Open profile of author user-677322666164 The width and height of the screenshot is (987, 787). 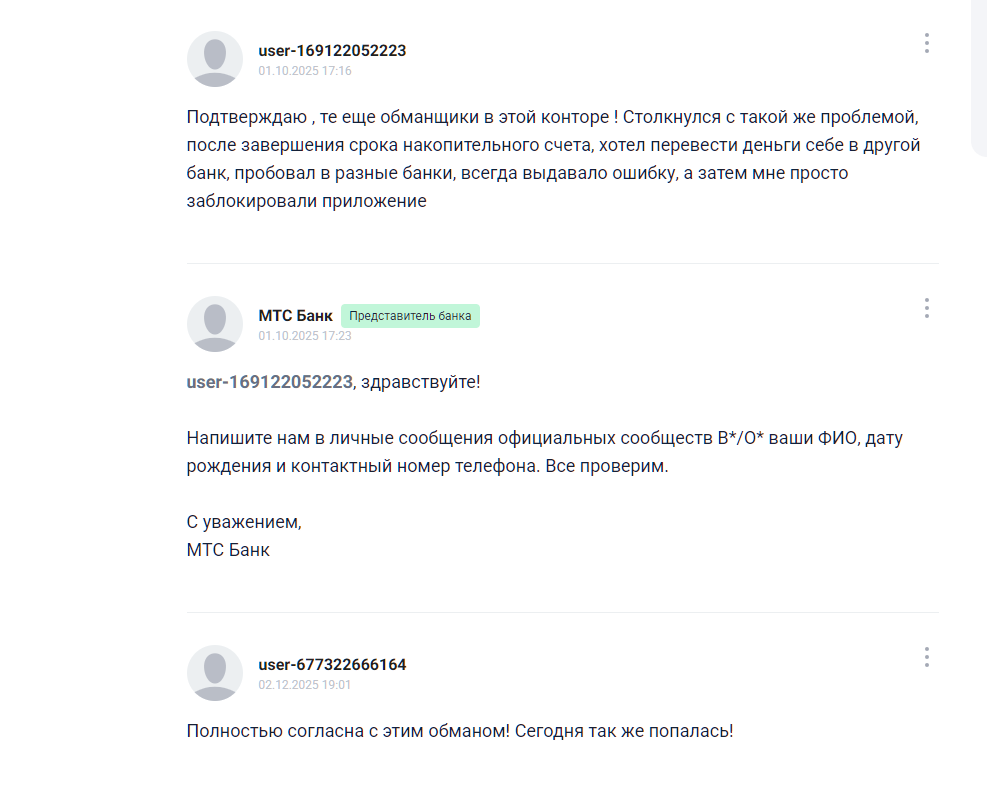(x=332, y=664)
